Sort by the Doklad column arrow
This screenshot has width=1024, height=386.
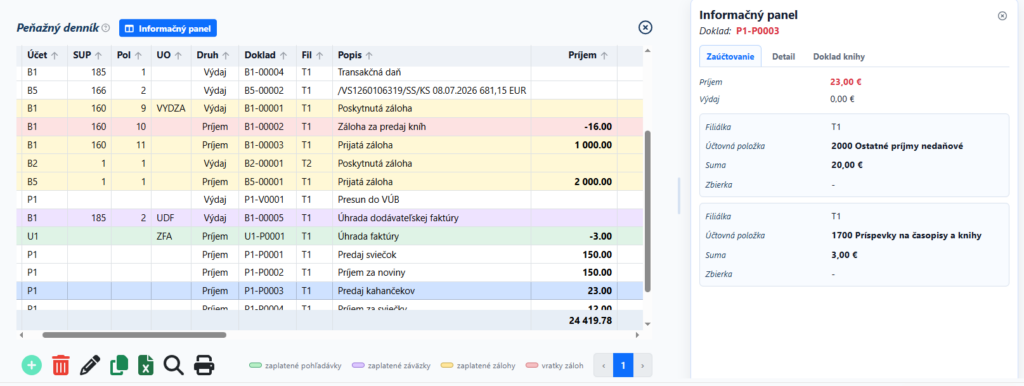click(x=283, y=56)
